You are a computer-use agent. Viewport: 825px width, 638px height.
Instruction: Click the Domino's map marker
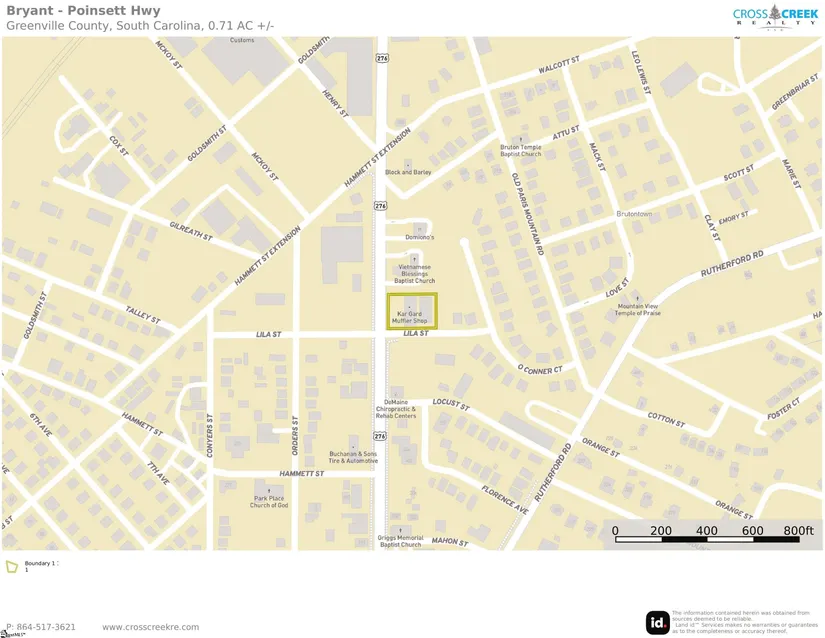pyautogui.click(x=418, y=229)
